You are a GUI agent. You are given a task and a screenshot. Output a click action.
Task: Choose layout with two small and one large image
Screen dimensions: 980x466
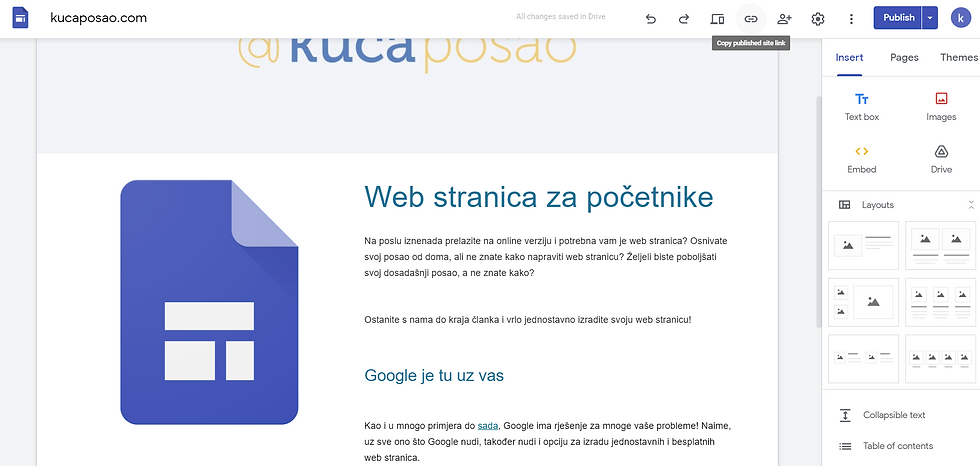click(863, 302)
